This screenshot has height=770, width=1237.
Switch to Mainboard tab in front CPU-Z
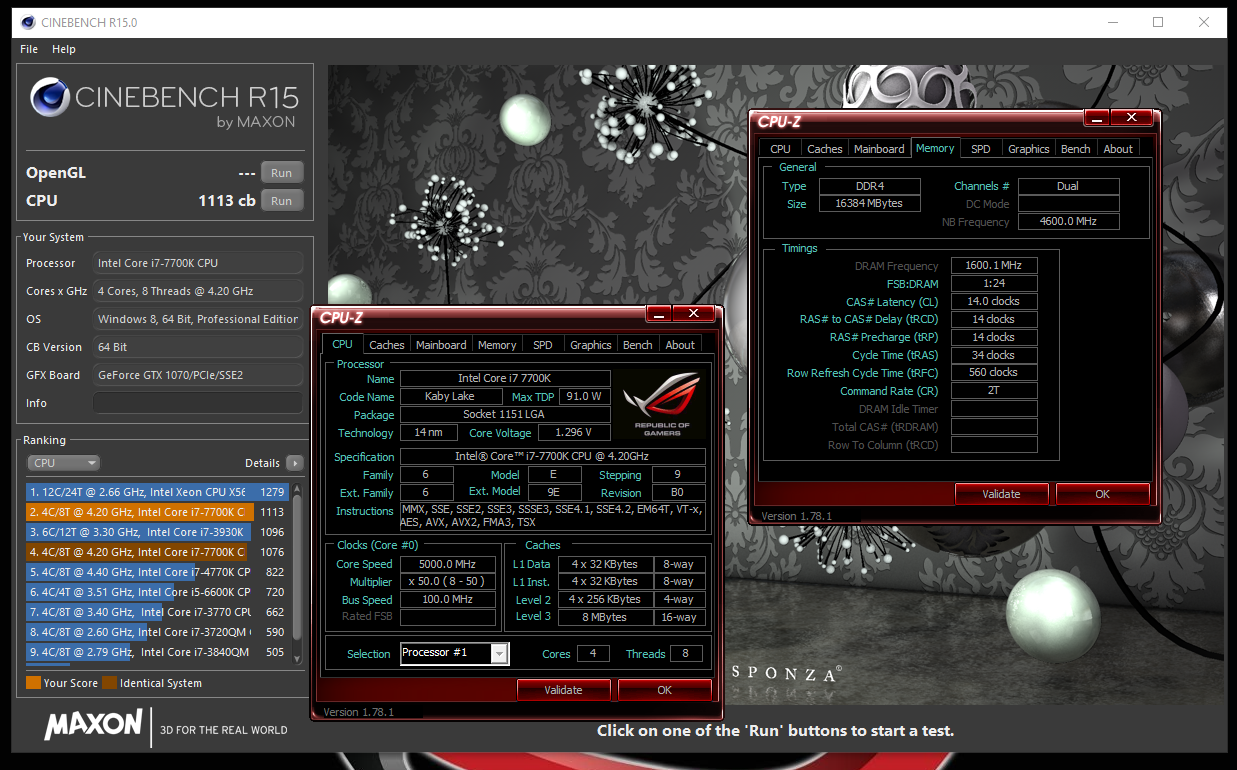(x=441, y=345)
